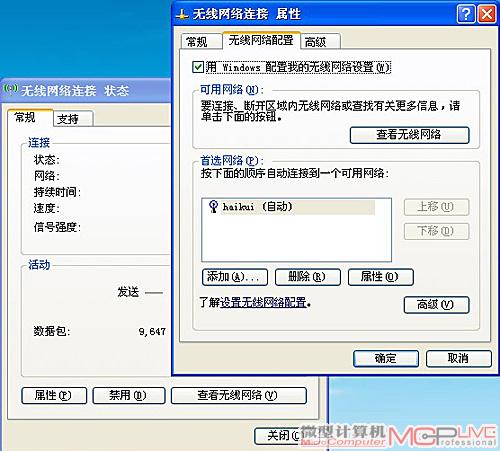The width and height of the screenshot is (500, 451).
Task: Click 属性(P) button in status window
Action: pyautogui.click(x=54, y=395)
